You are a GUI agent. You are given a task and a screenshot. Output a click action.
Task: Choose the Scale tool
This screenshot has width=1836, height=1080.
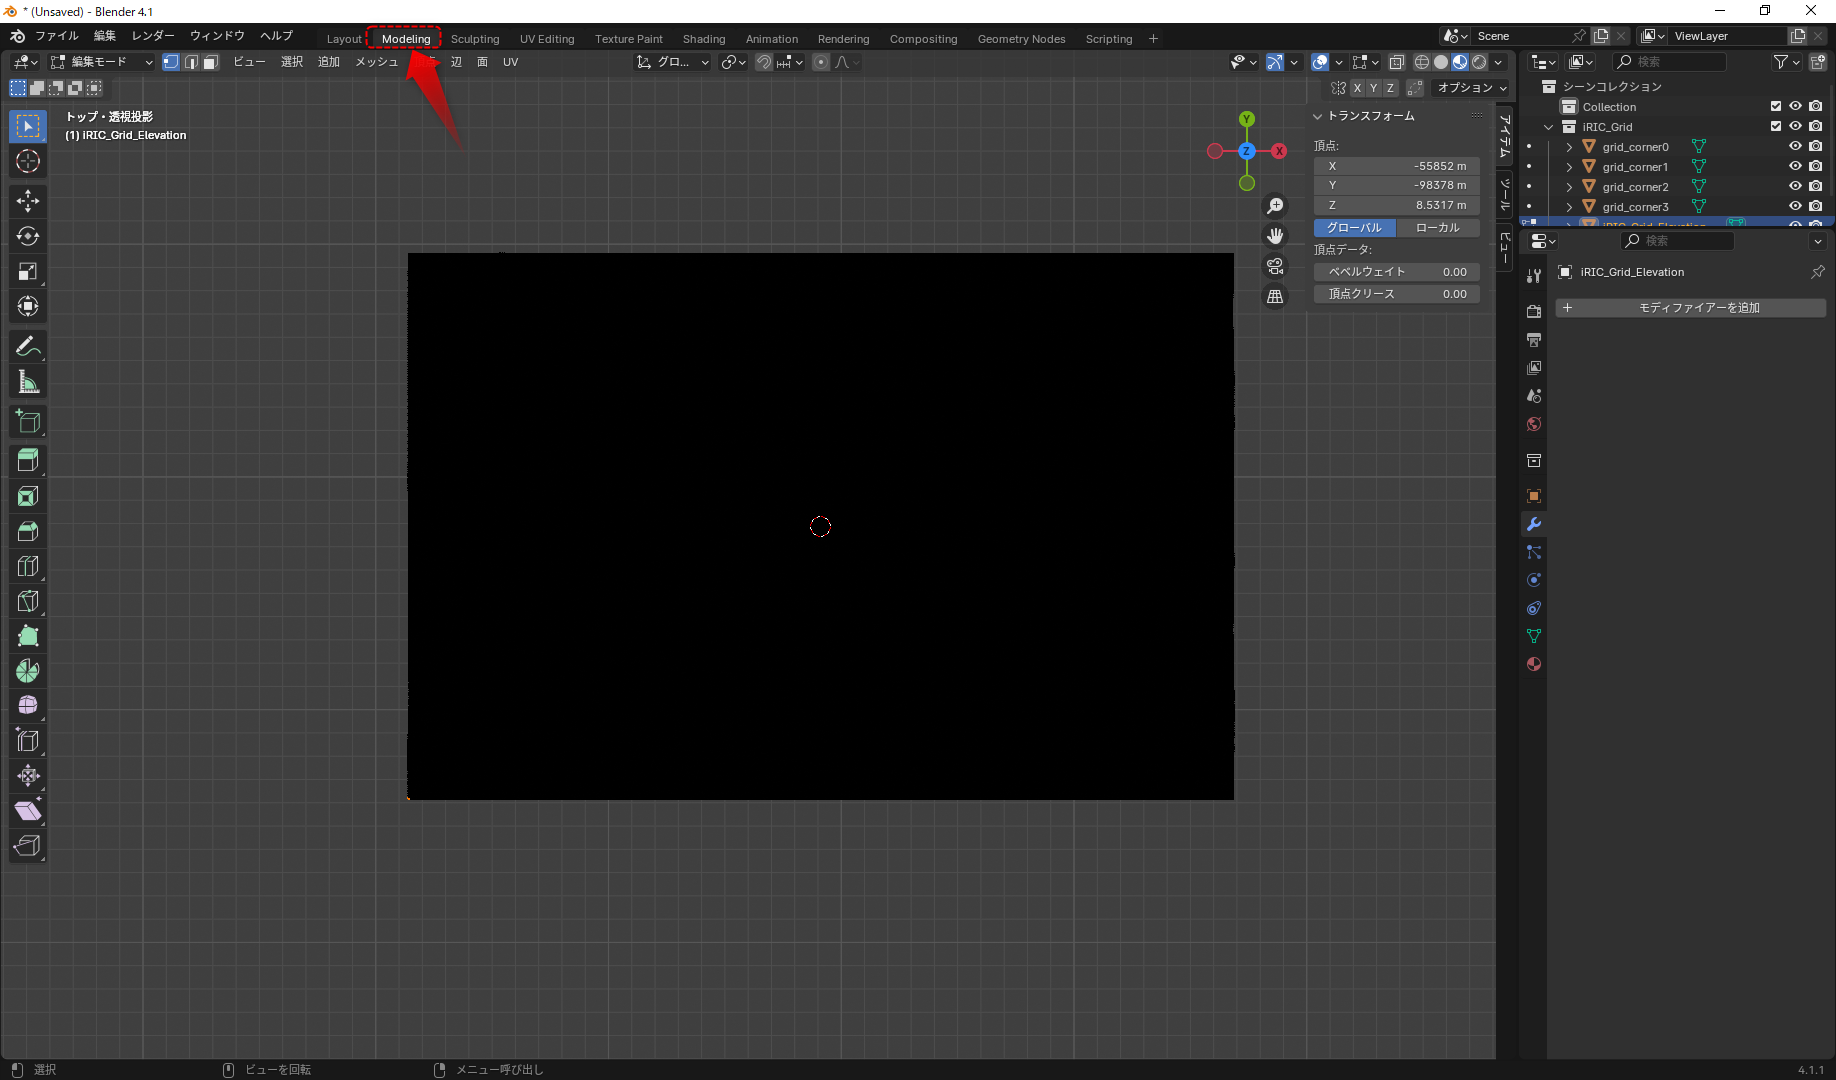coord(28,271)
